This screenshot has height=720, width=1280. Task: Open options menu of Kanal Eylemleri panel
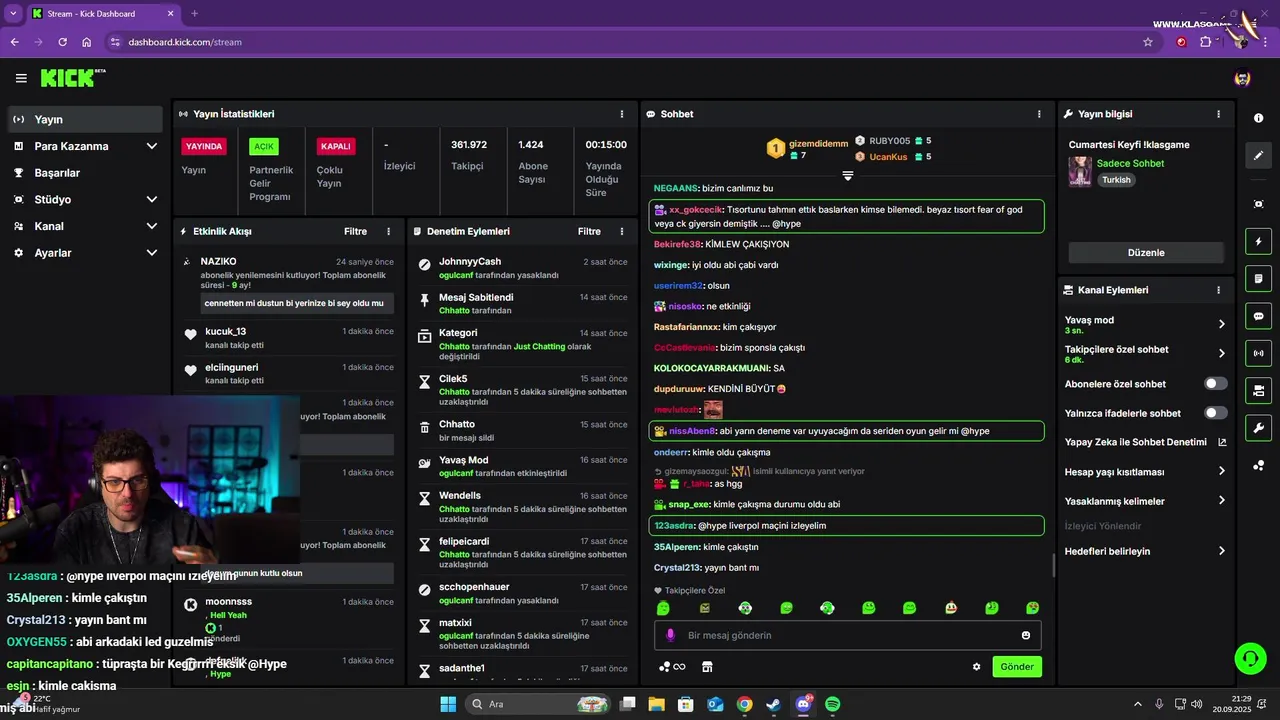[x=1218, y=290]
